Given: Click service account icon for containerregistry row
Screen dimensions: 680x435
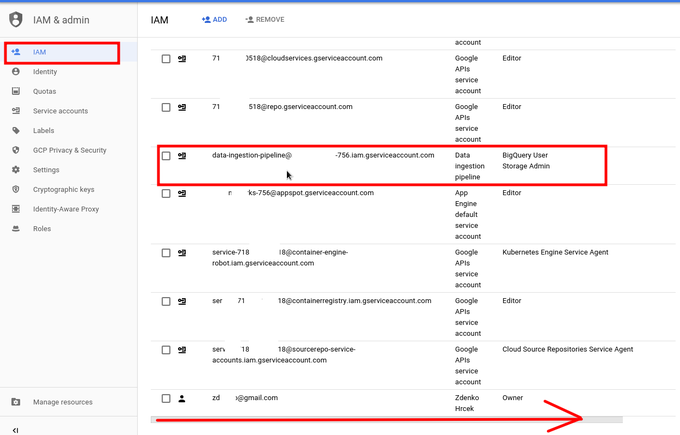Looking at the screenshot, I should point(182,301).
